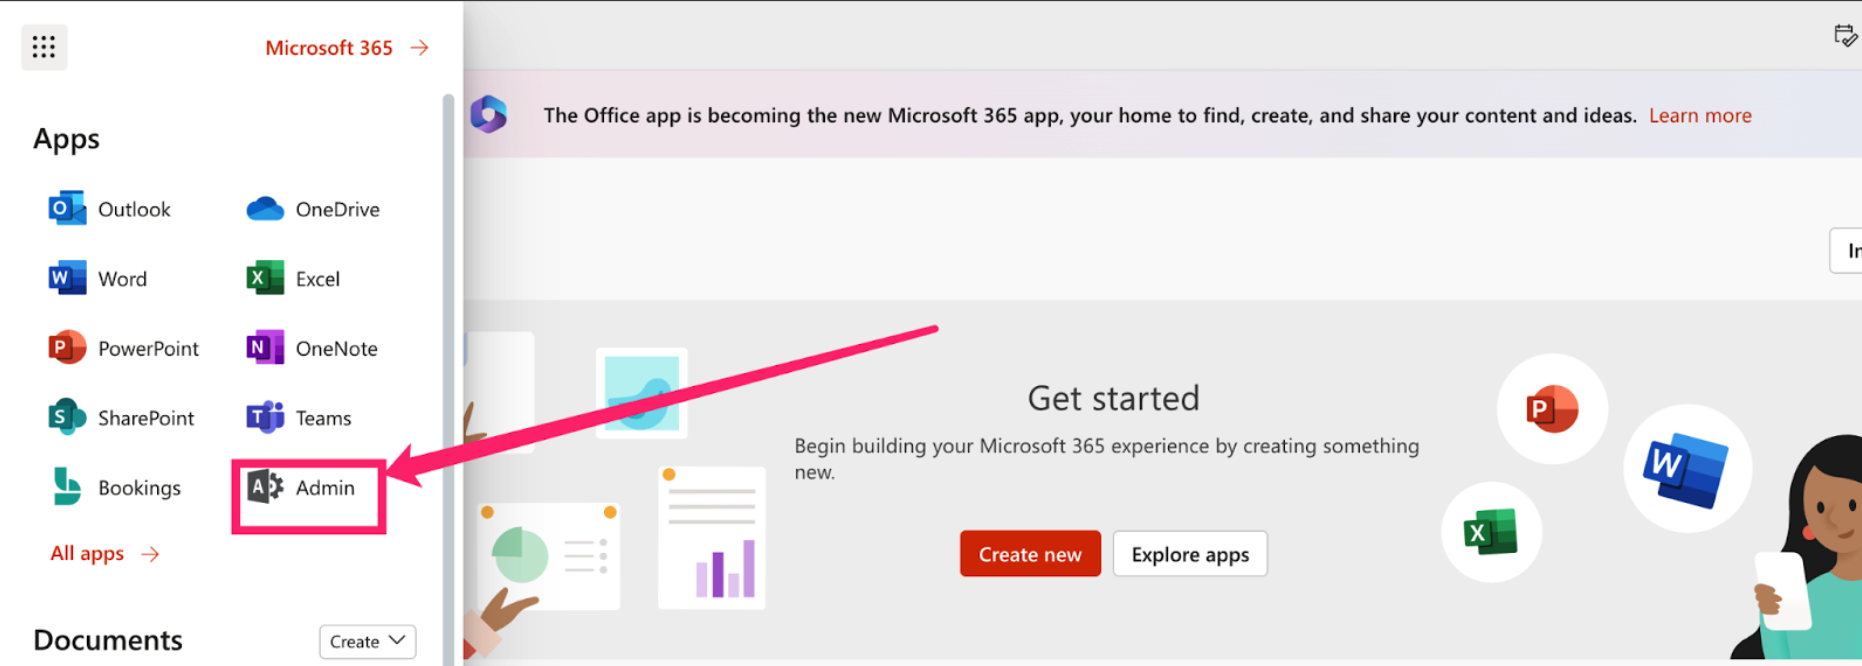Launch OneDrive from the Apps list

point(313,209)
